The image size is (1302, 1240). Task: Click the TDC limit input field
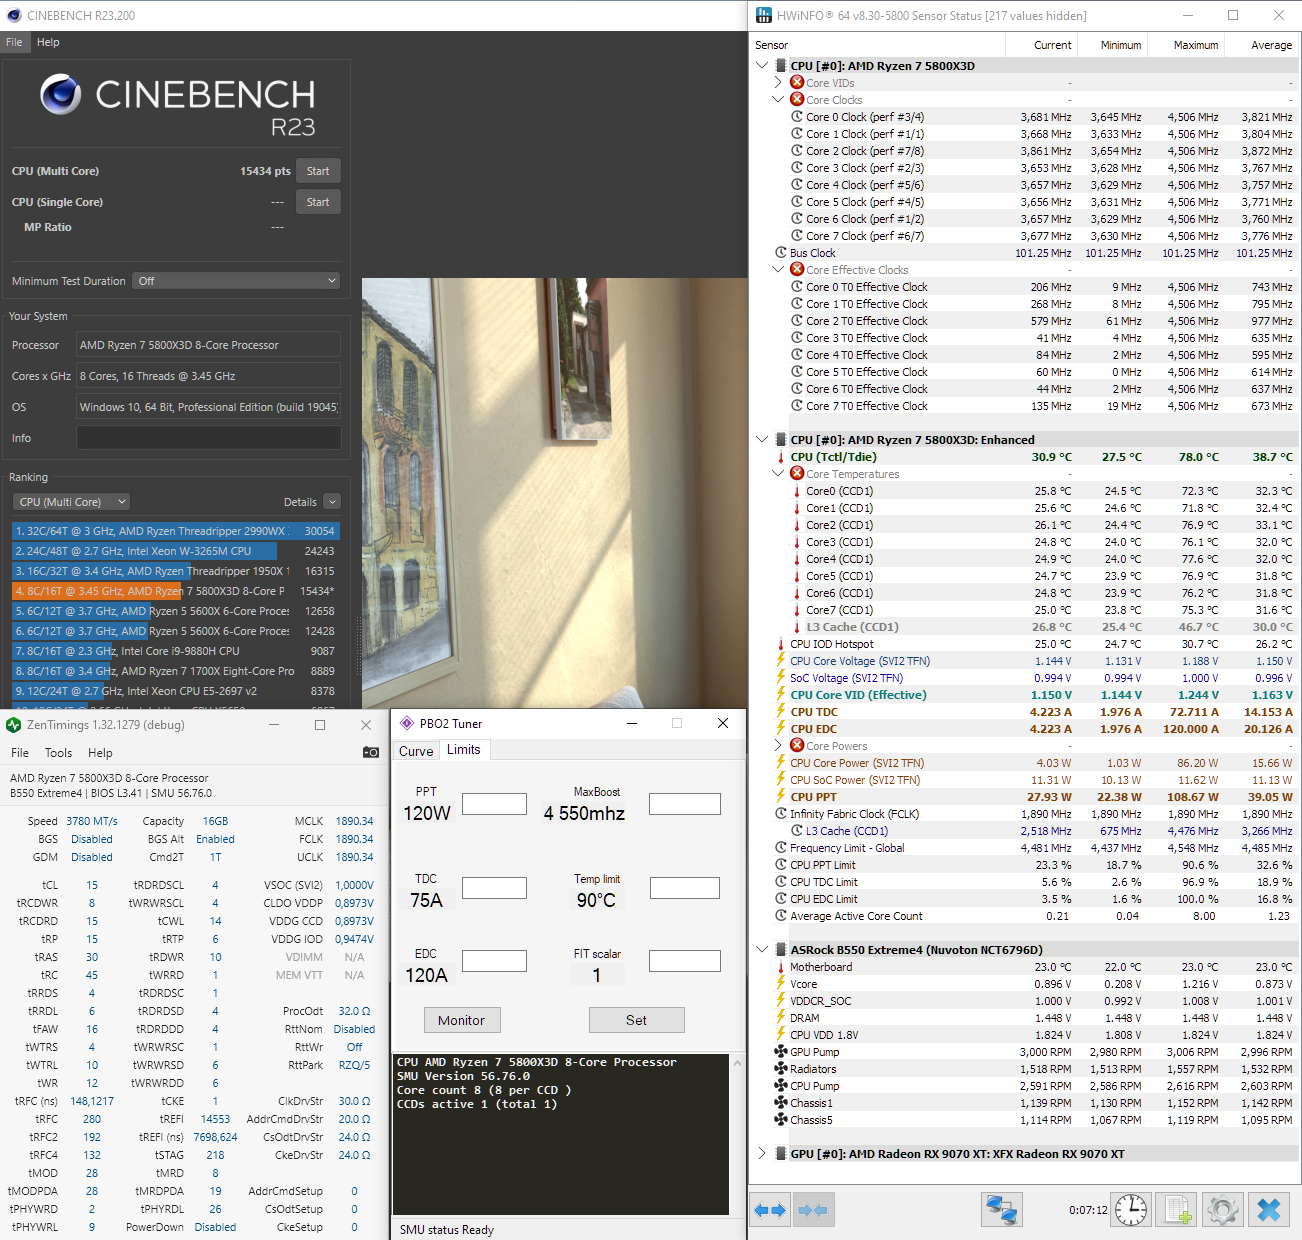click(494, 888)
